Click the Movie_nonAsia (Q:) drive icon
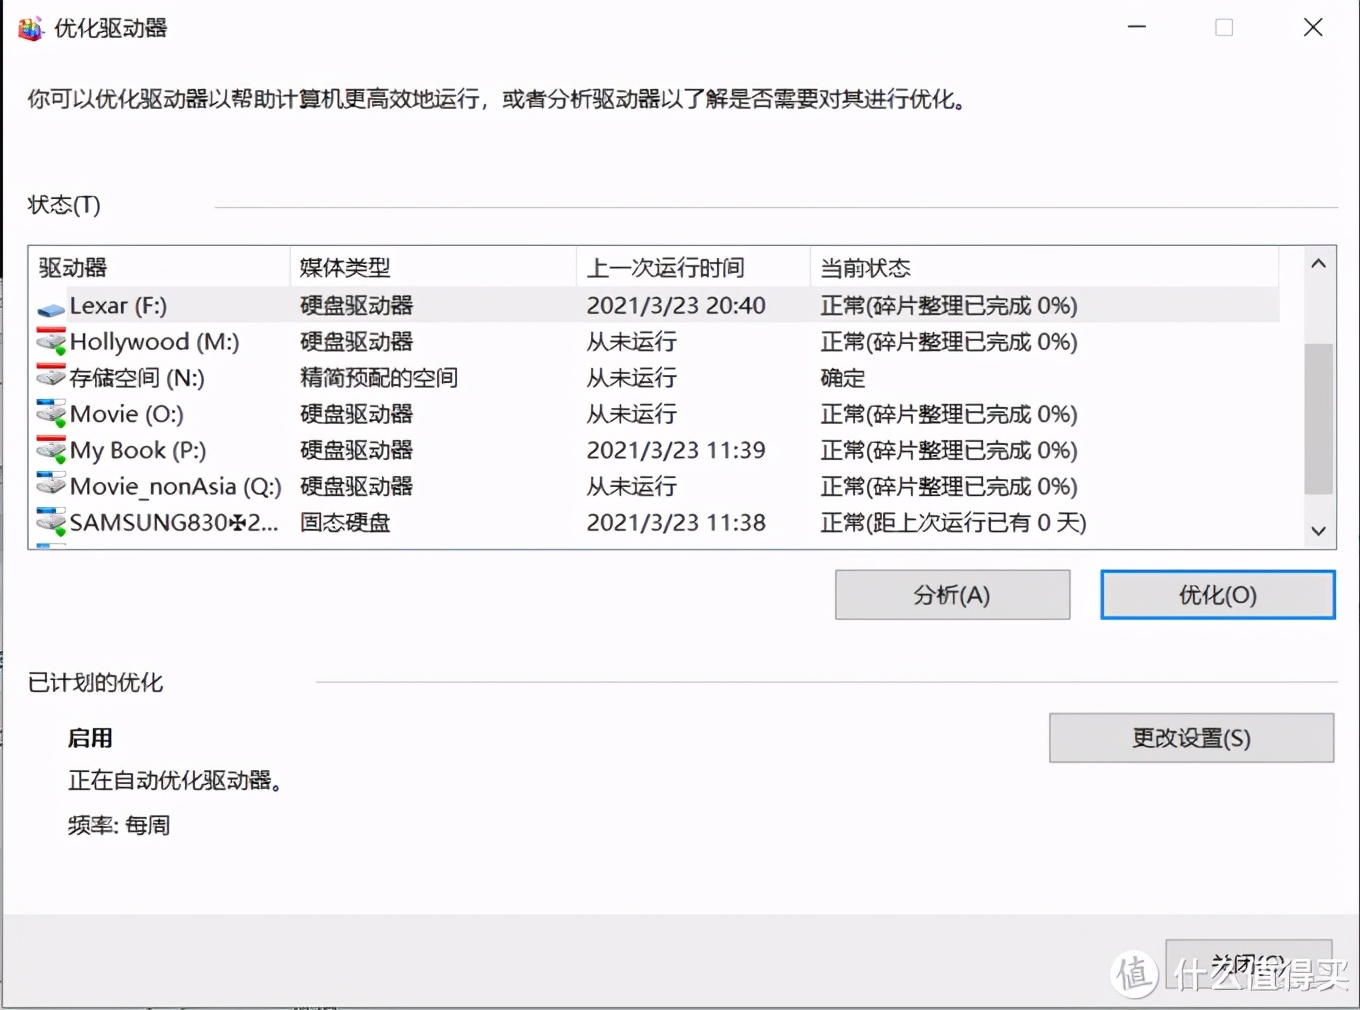 pos(50,487)
